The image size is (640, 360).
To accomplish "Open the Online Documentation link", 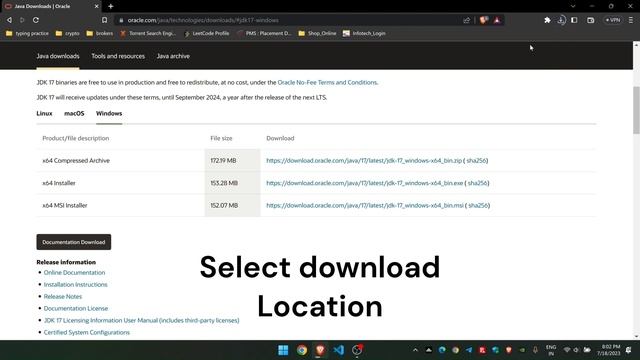I will tap(74, 273).
